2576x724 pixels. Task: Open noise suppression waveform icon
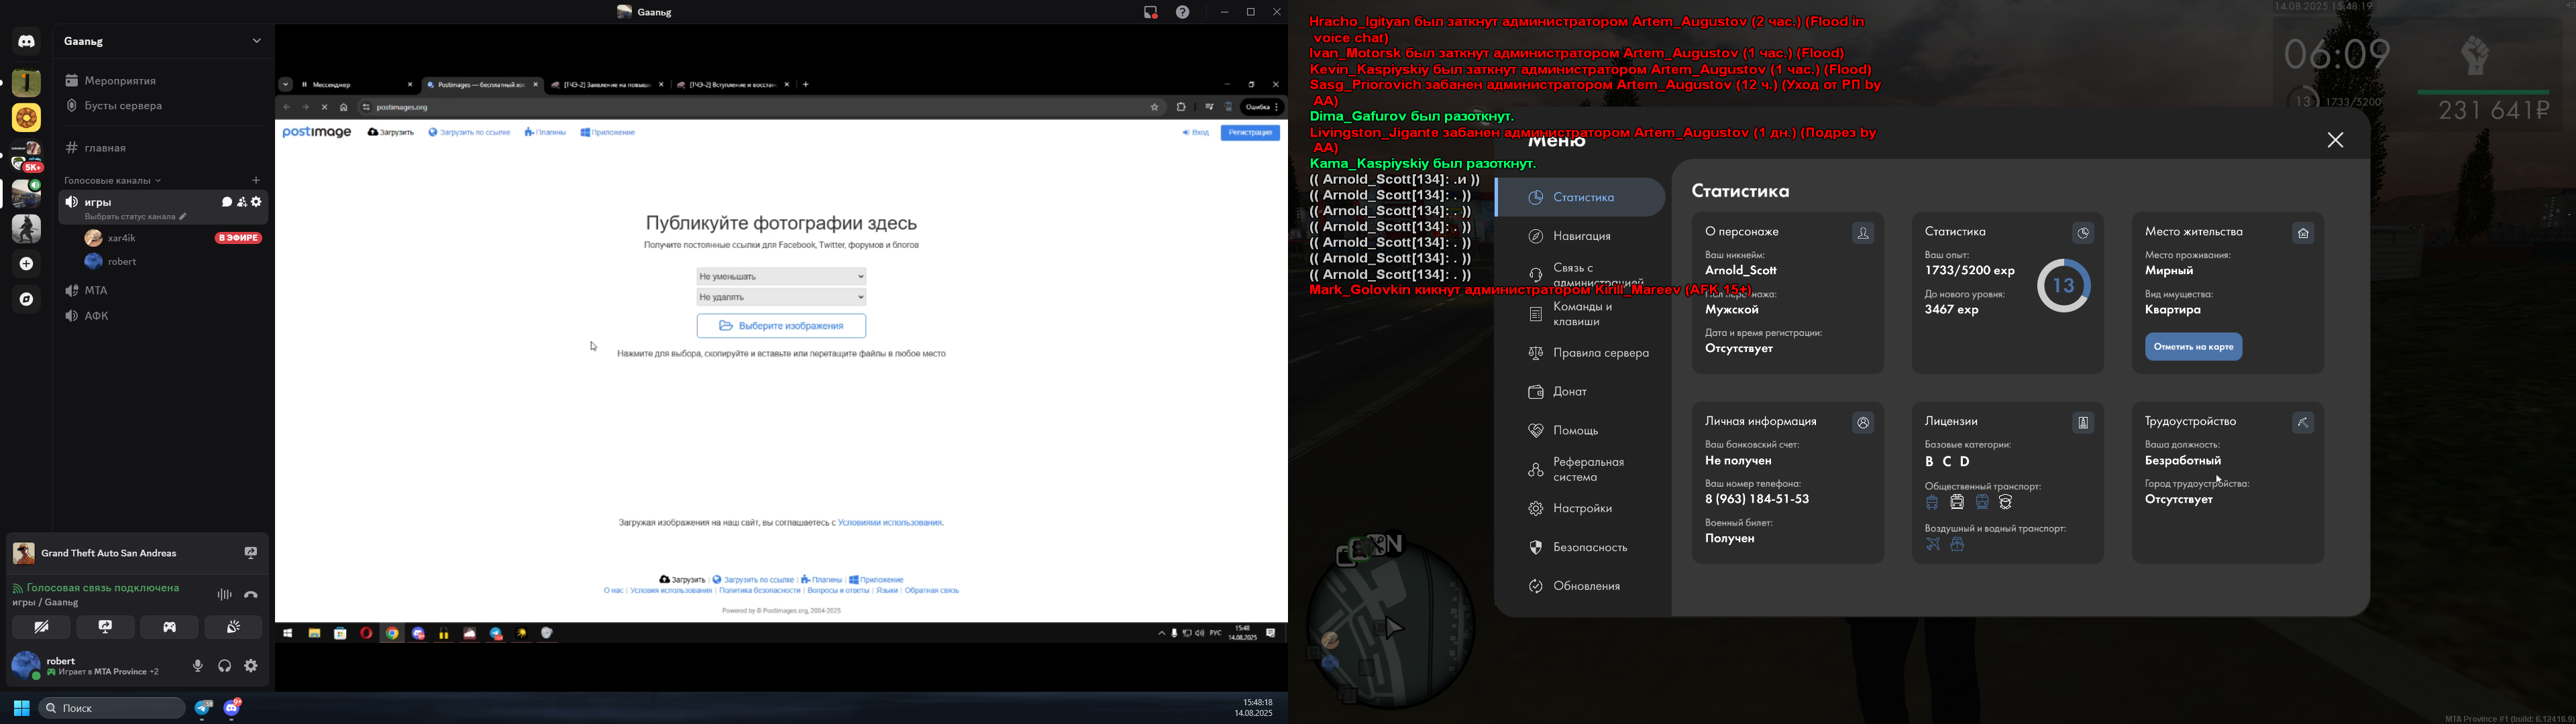pos(224,595)
